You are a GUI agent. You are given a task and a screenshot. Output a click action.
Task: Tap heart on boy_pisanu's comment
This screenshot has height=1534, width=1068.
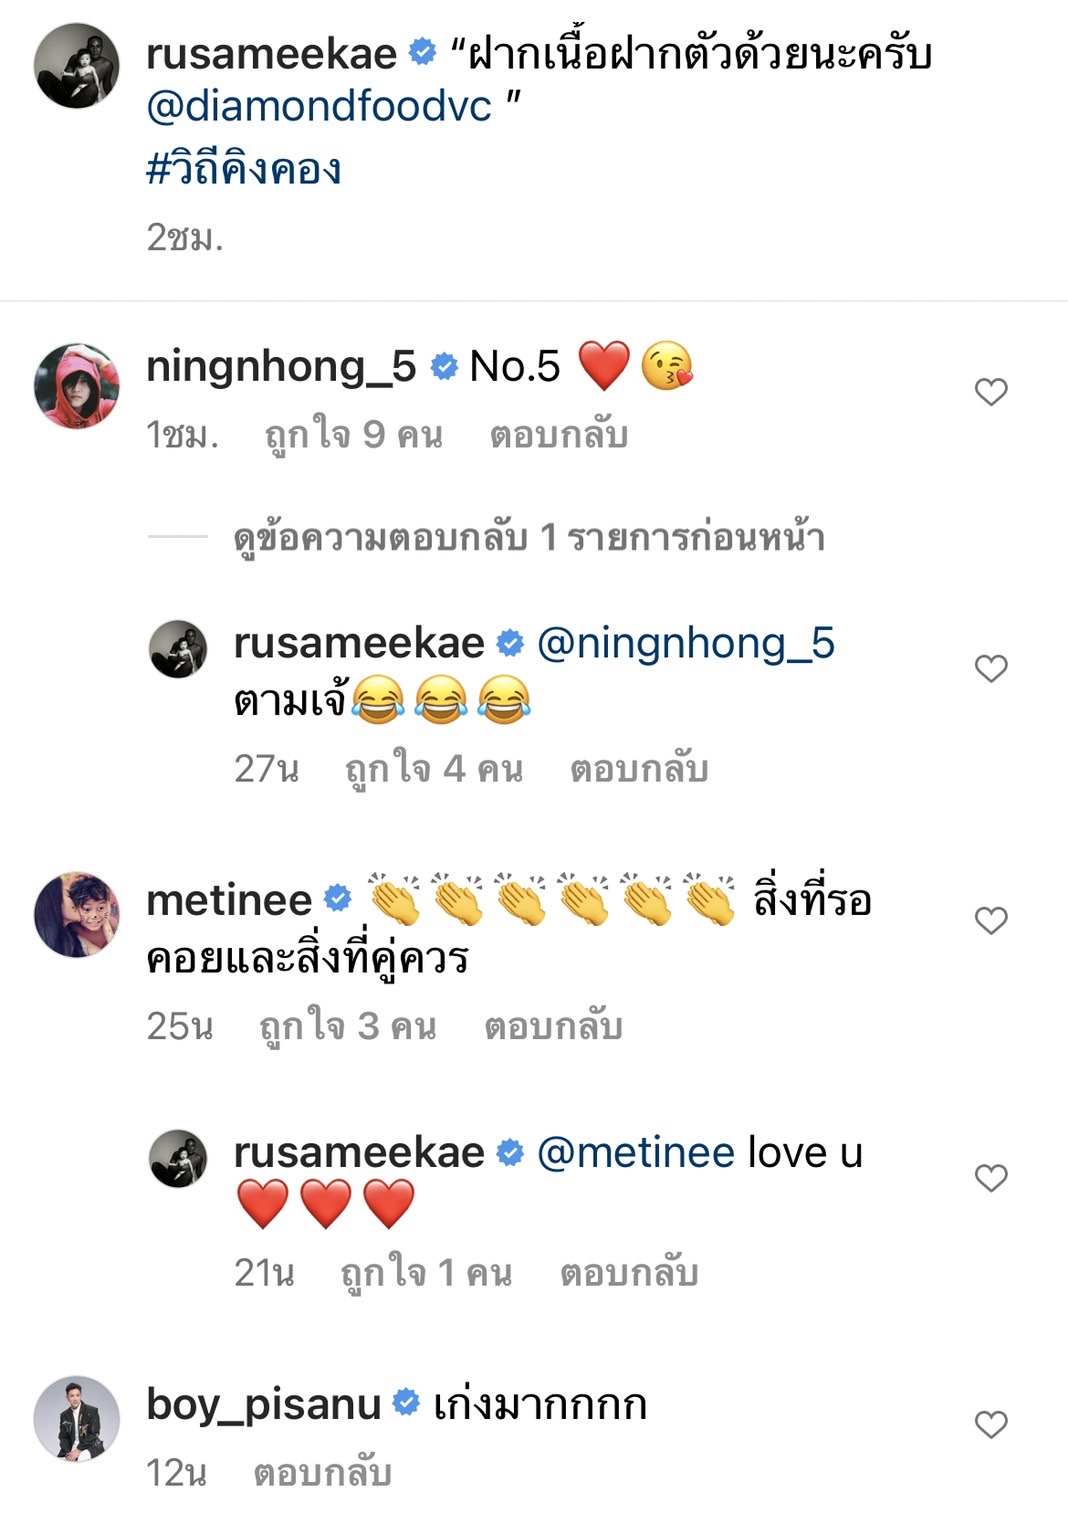pyautogui.click(x=990, y=1424)
